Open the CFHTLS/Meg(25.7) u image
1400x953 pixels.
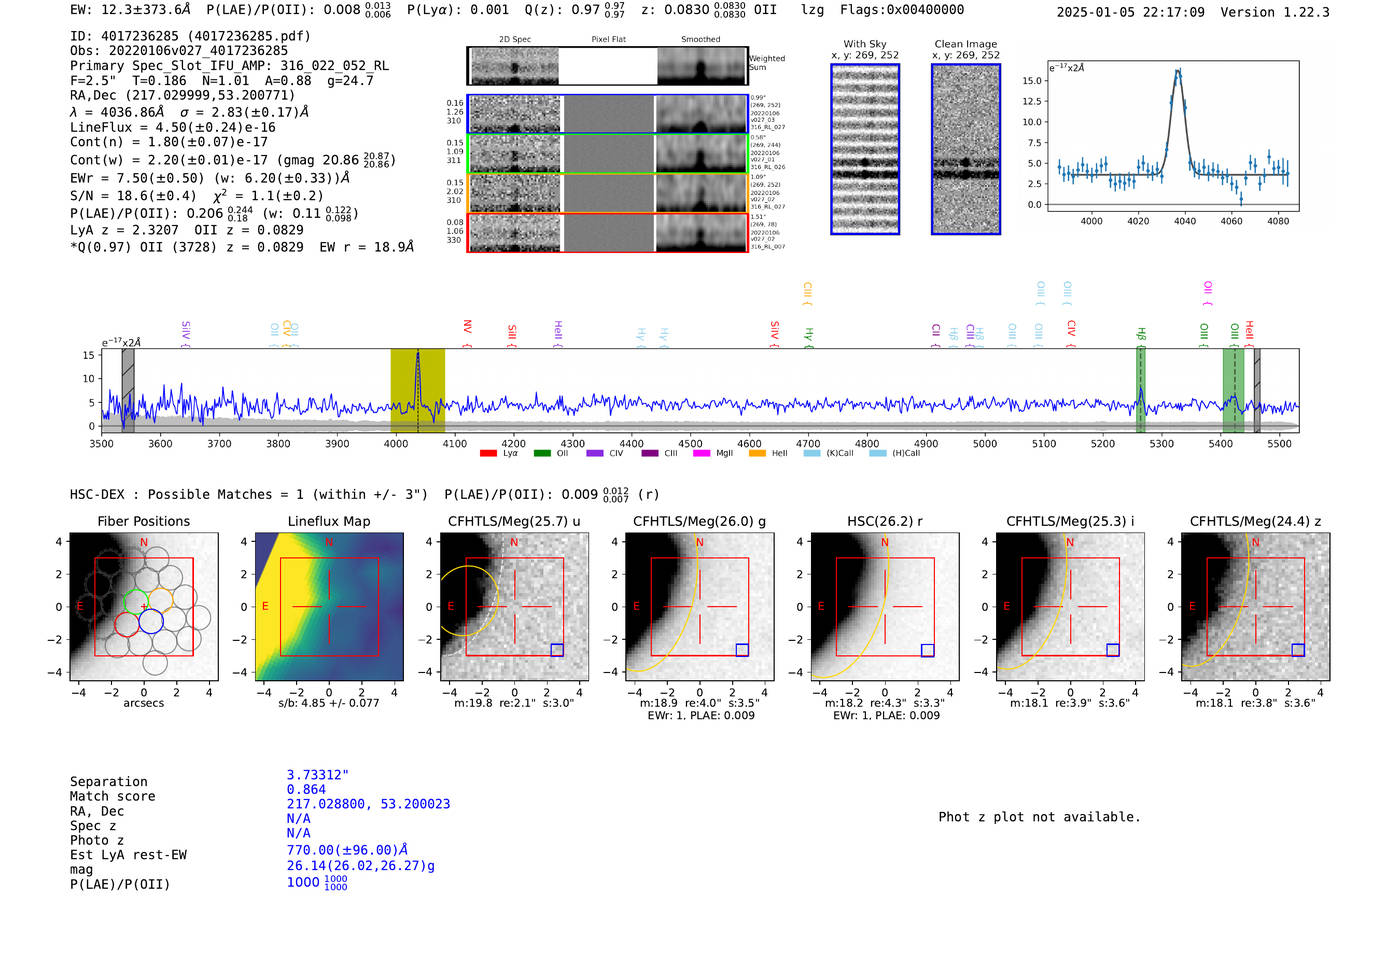coord(514,607)
